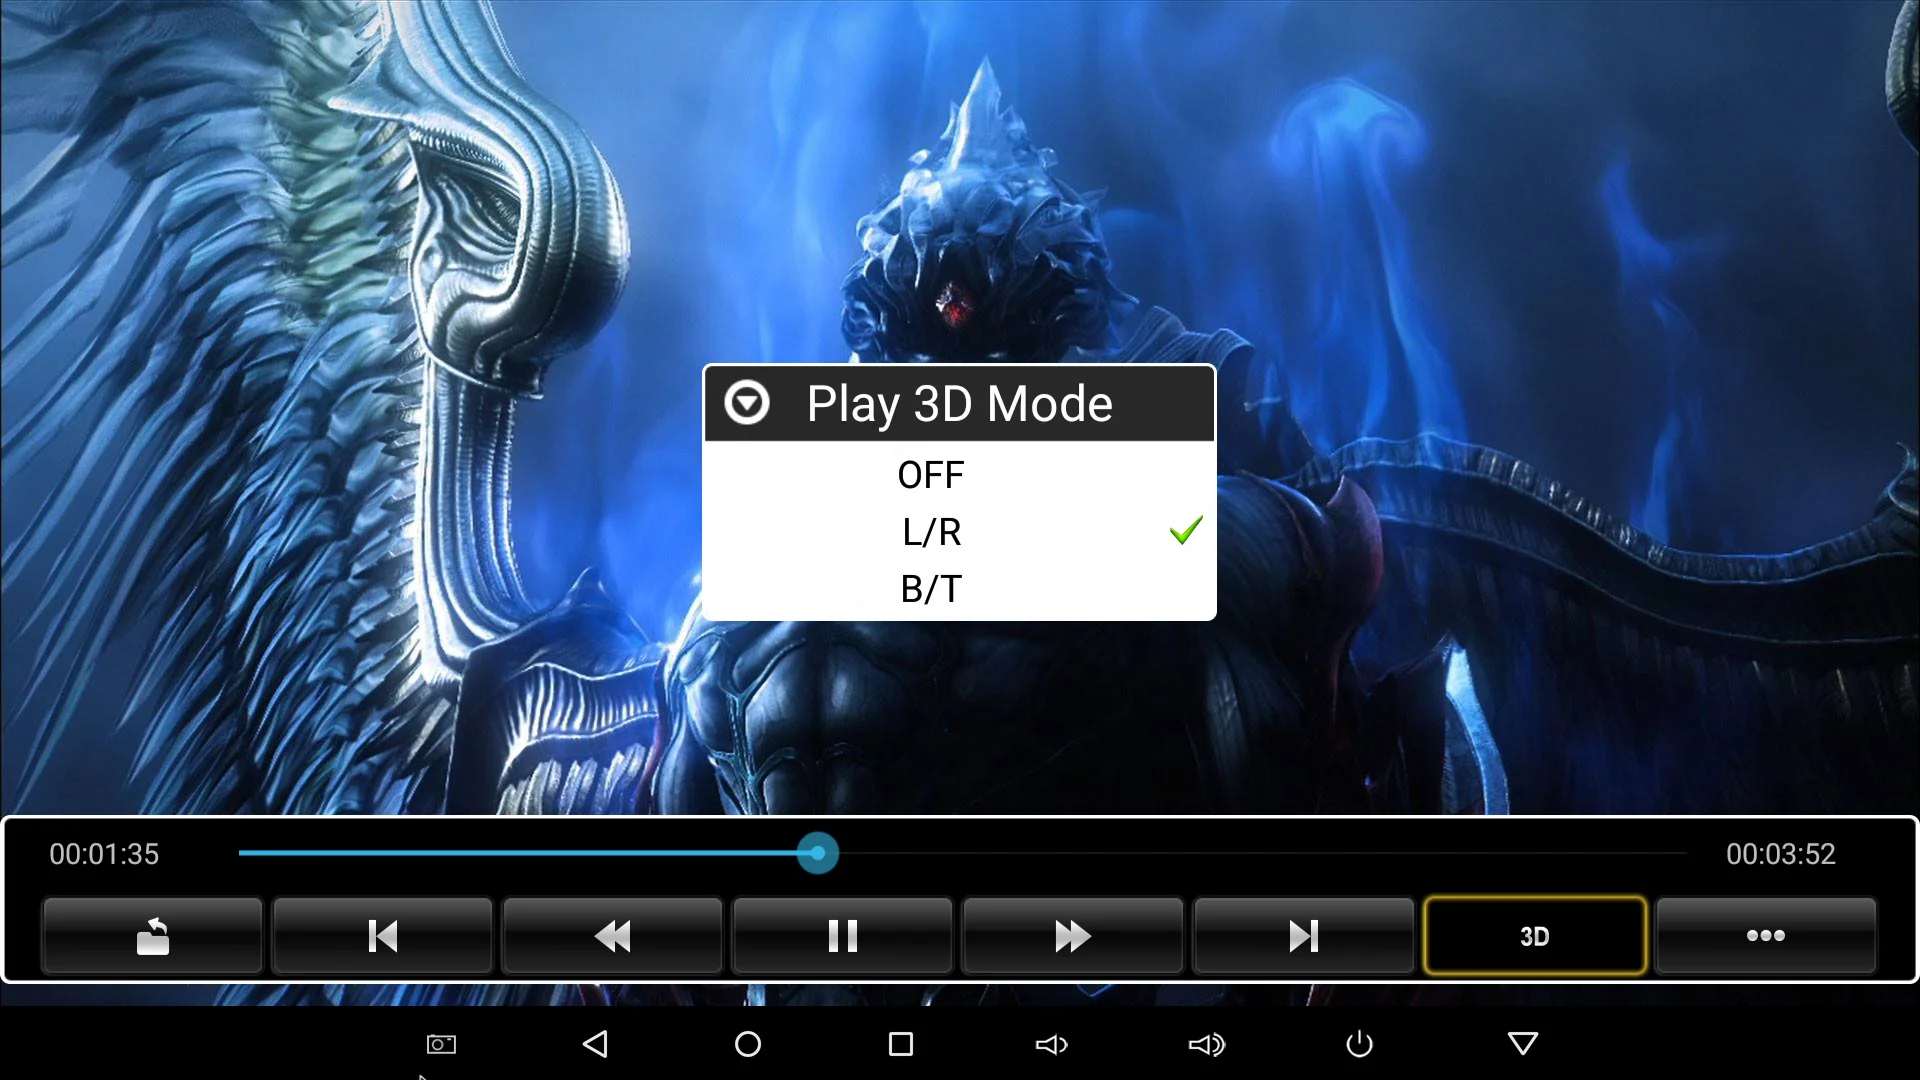The width and height of the screenshot is (1920, 1080).
Task: Pause the video playback
Action: [842, 936]
